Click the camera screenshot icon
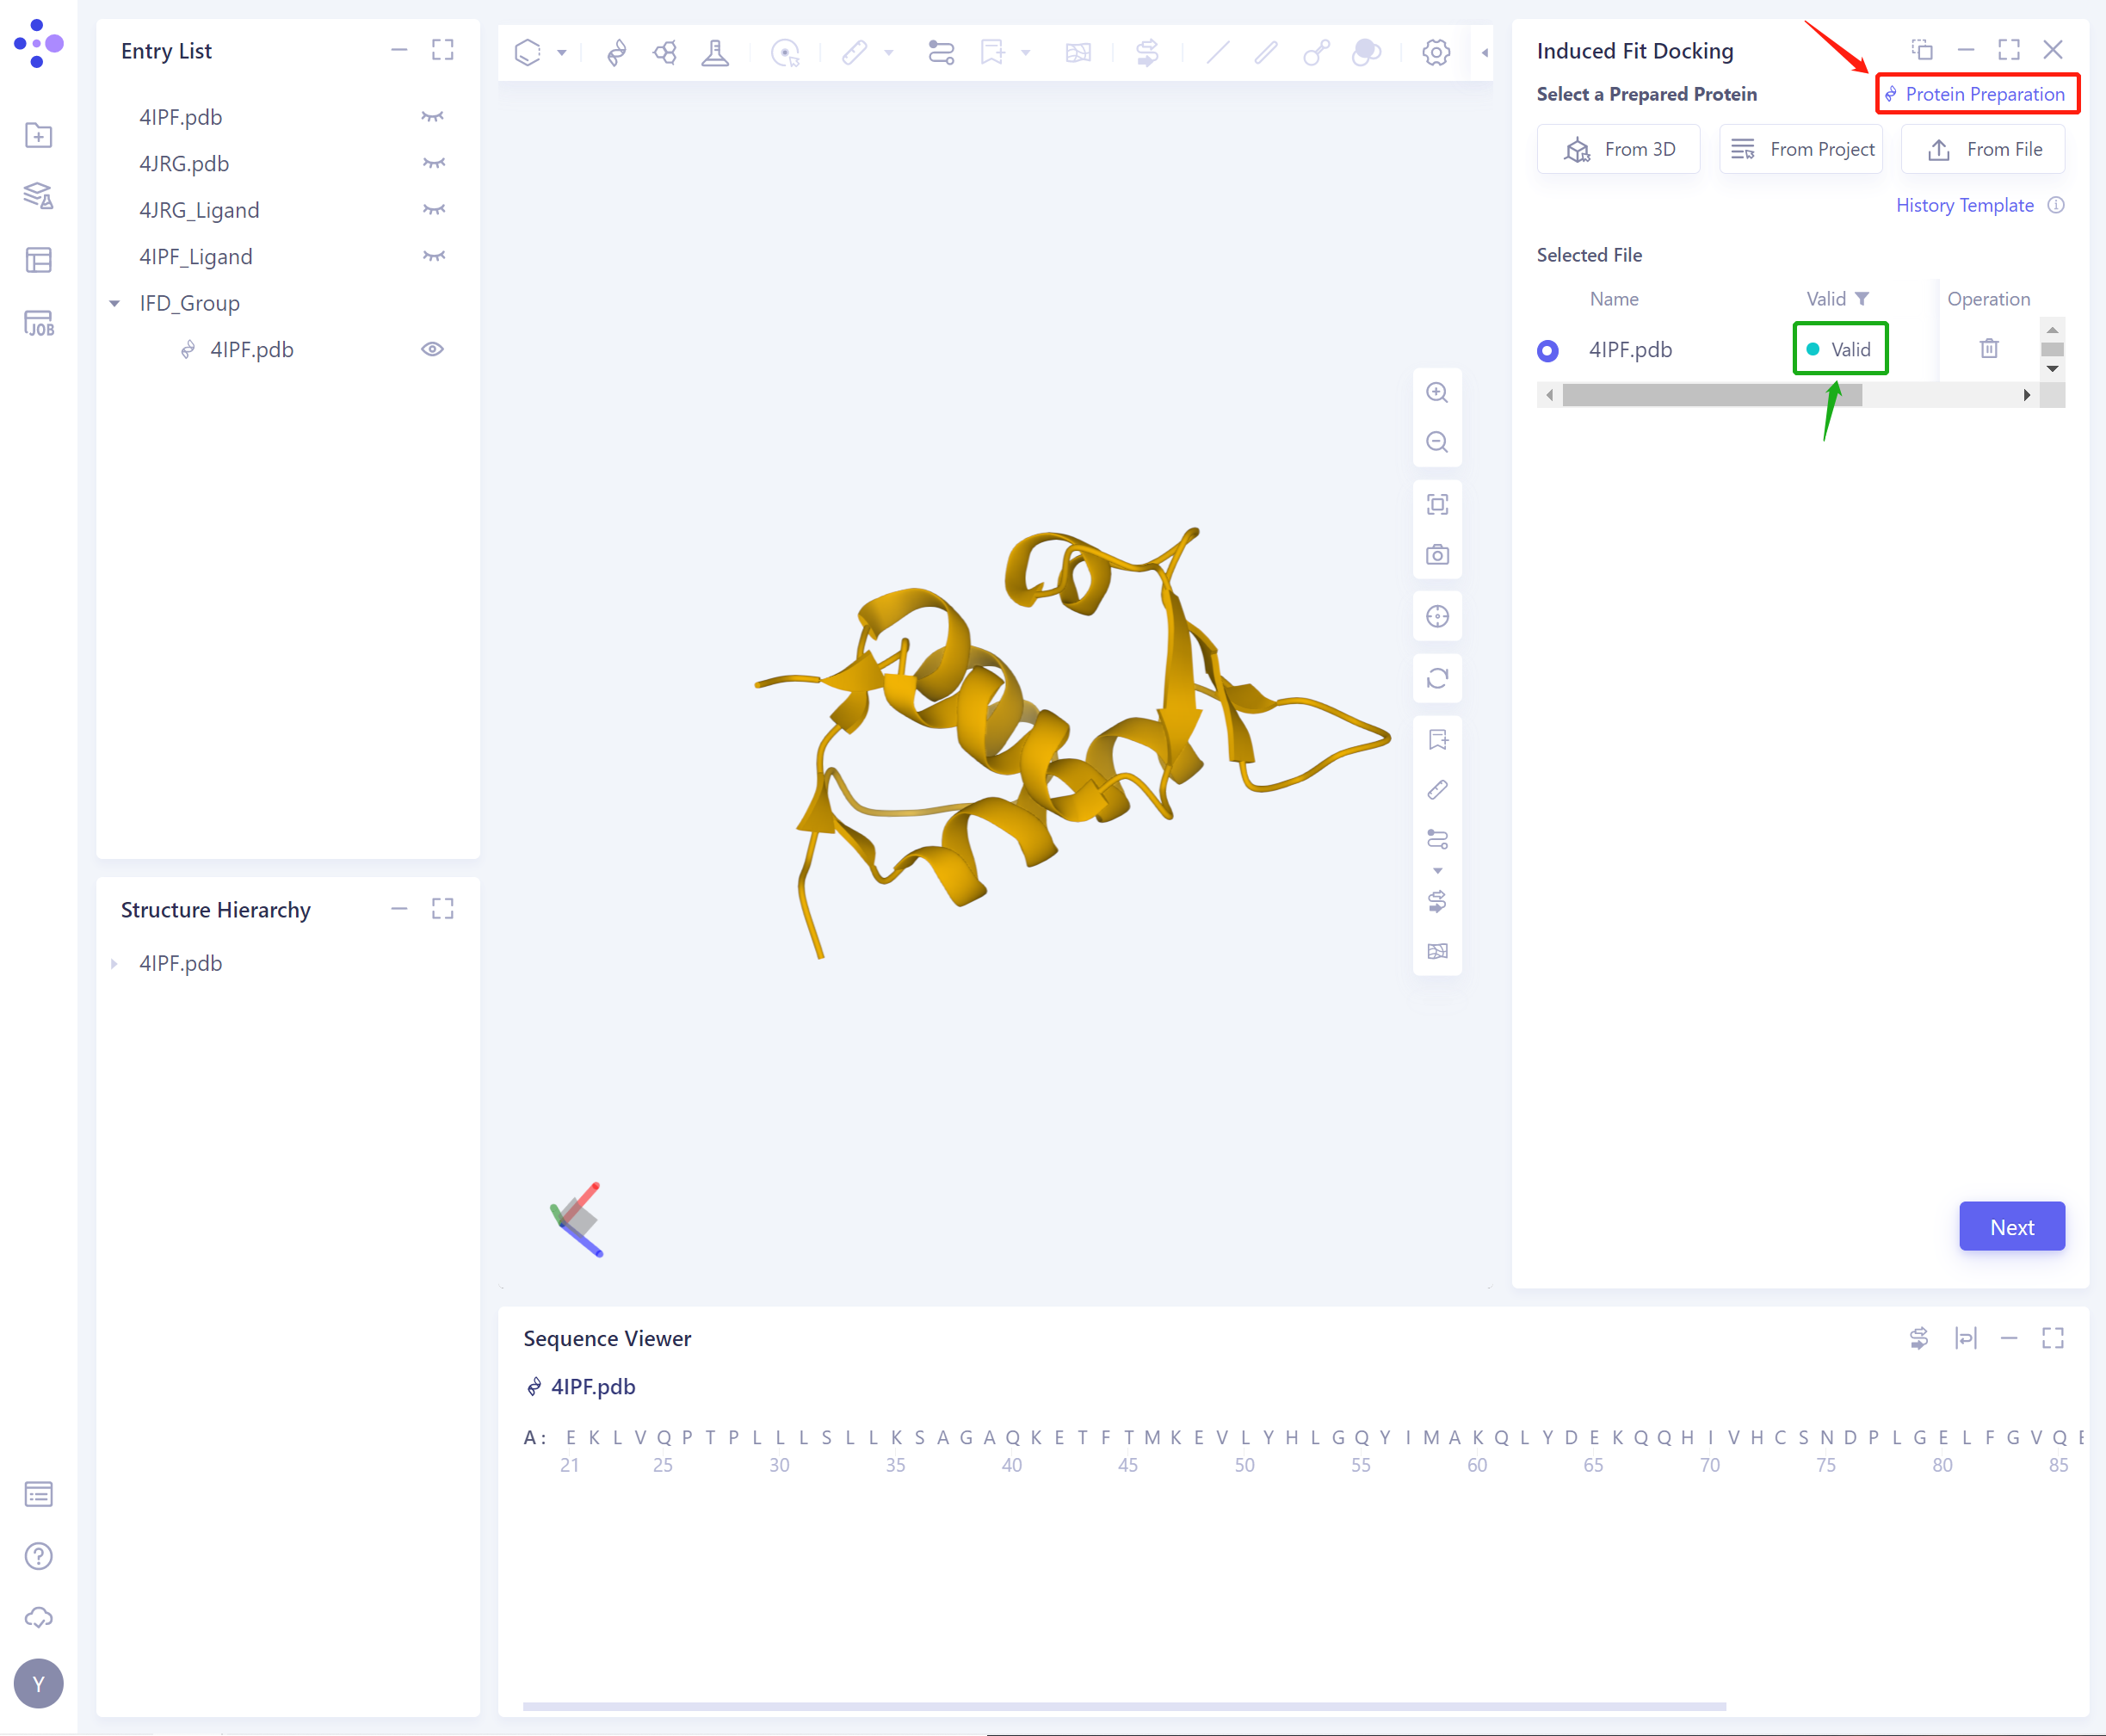2106x1736 pixels. [1437, 555]
